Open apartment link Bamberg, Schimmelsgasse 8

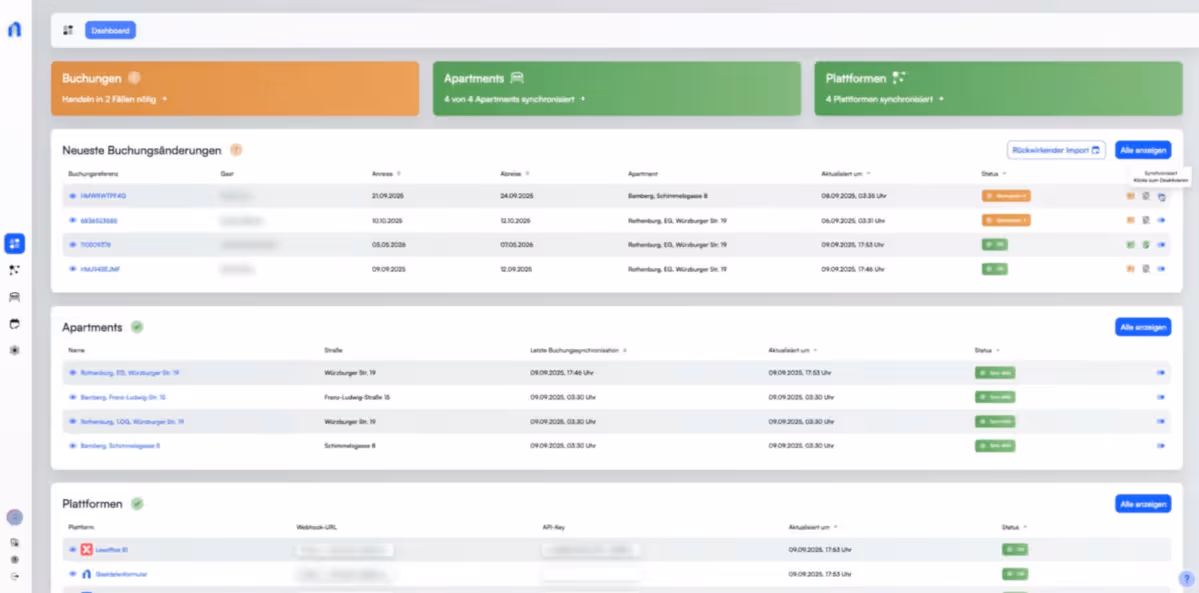click(120, 445)
